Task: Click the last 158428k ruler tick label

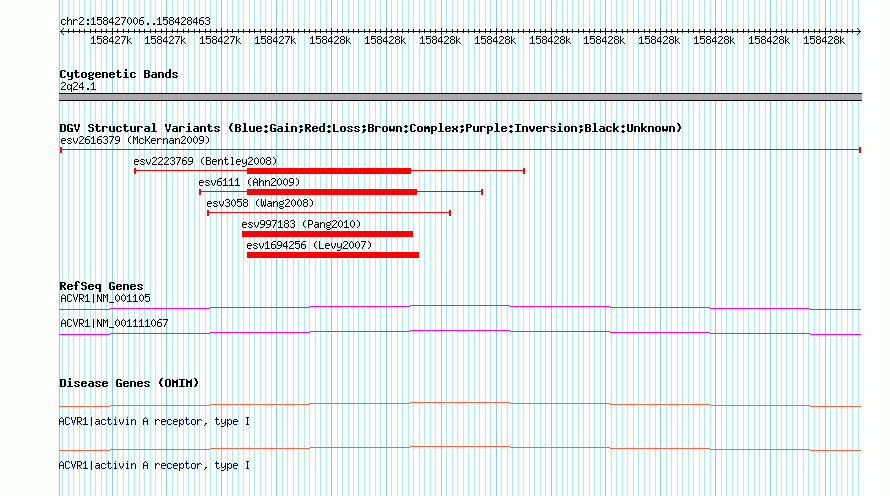Action: pyautogui.click(x=824, y=40)
